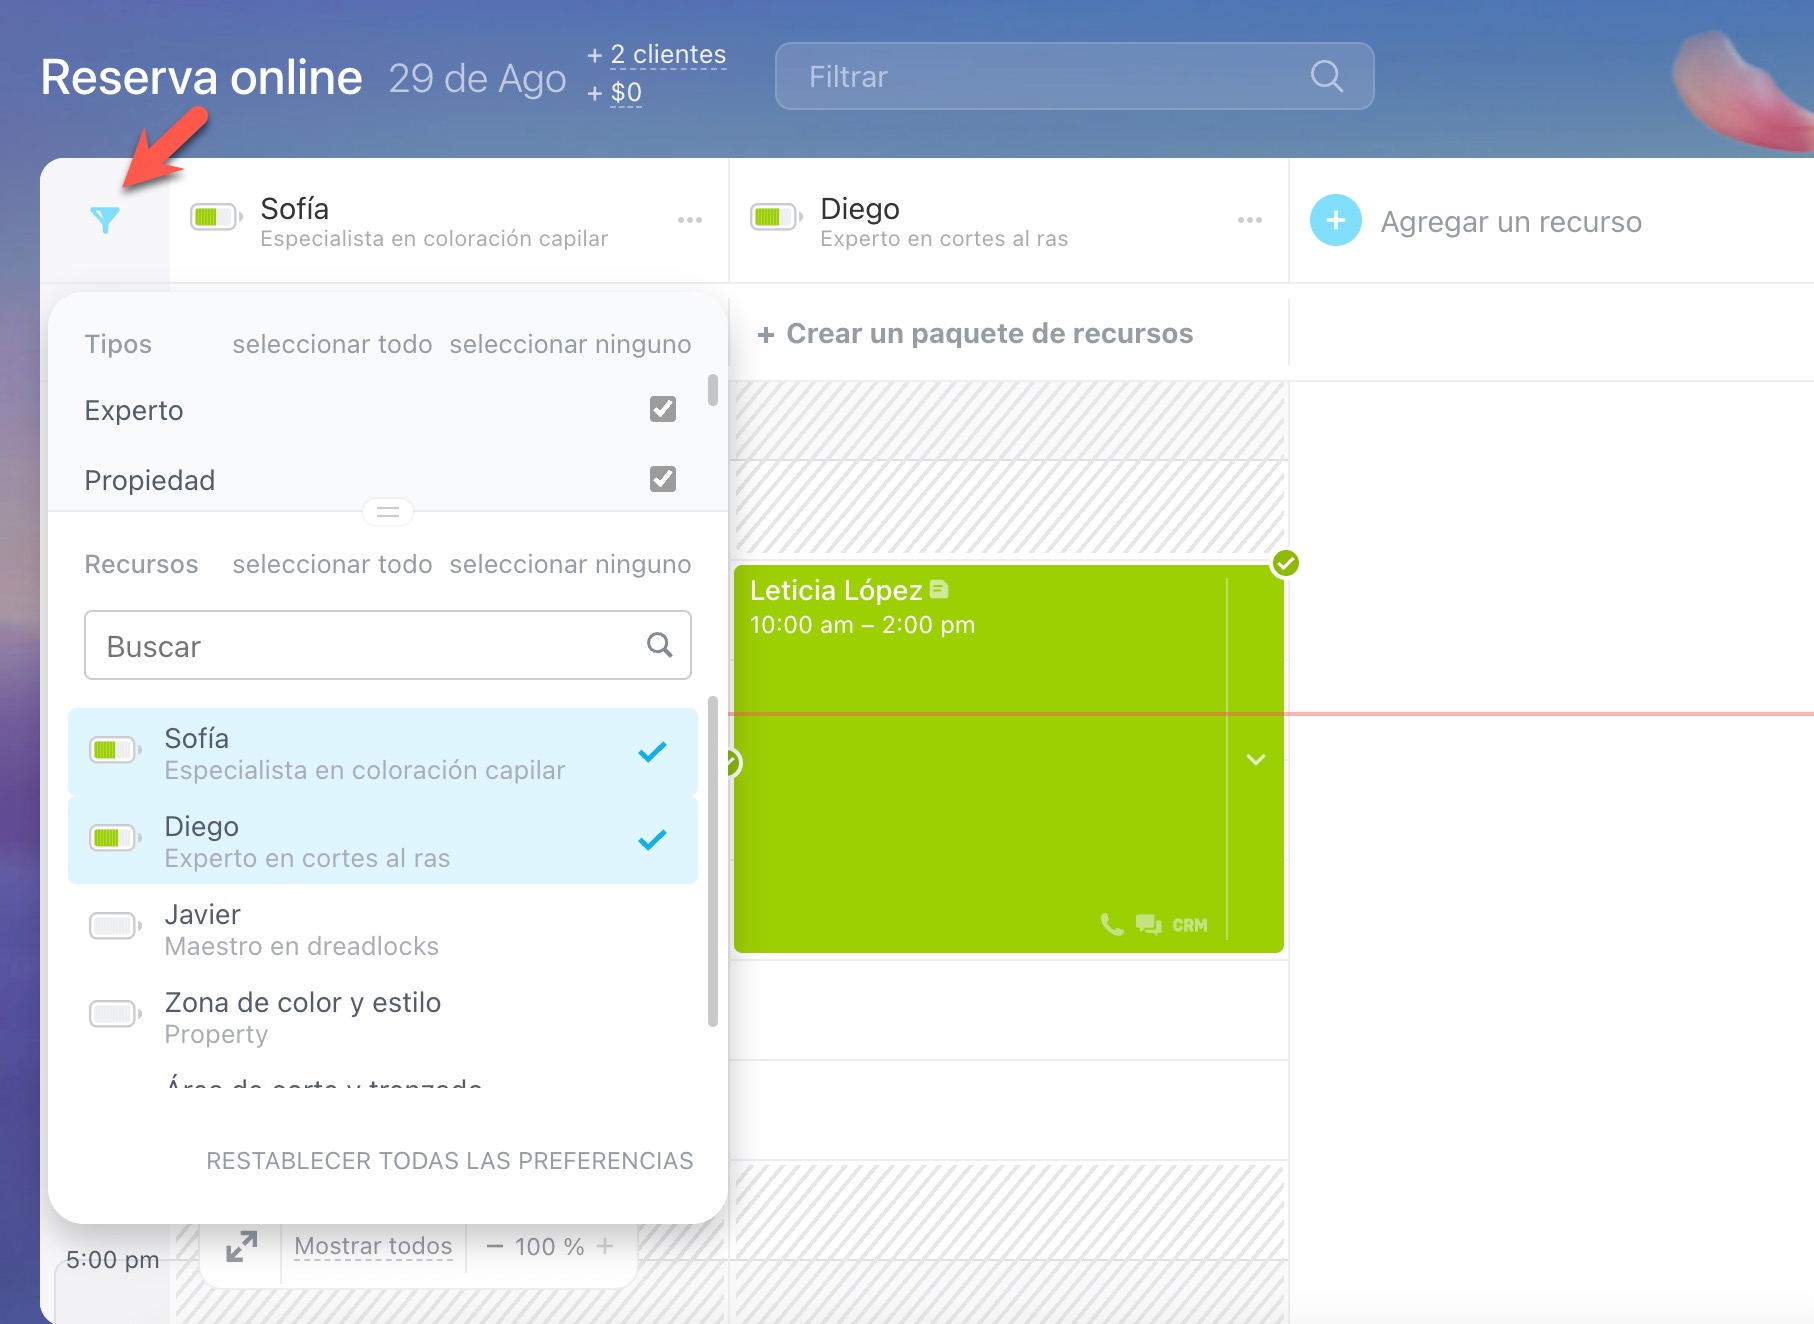Screen dimensions: 1814x1324
Task: Click the note icon beside Leticia López
Action: click(939, 590)
